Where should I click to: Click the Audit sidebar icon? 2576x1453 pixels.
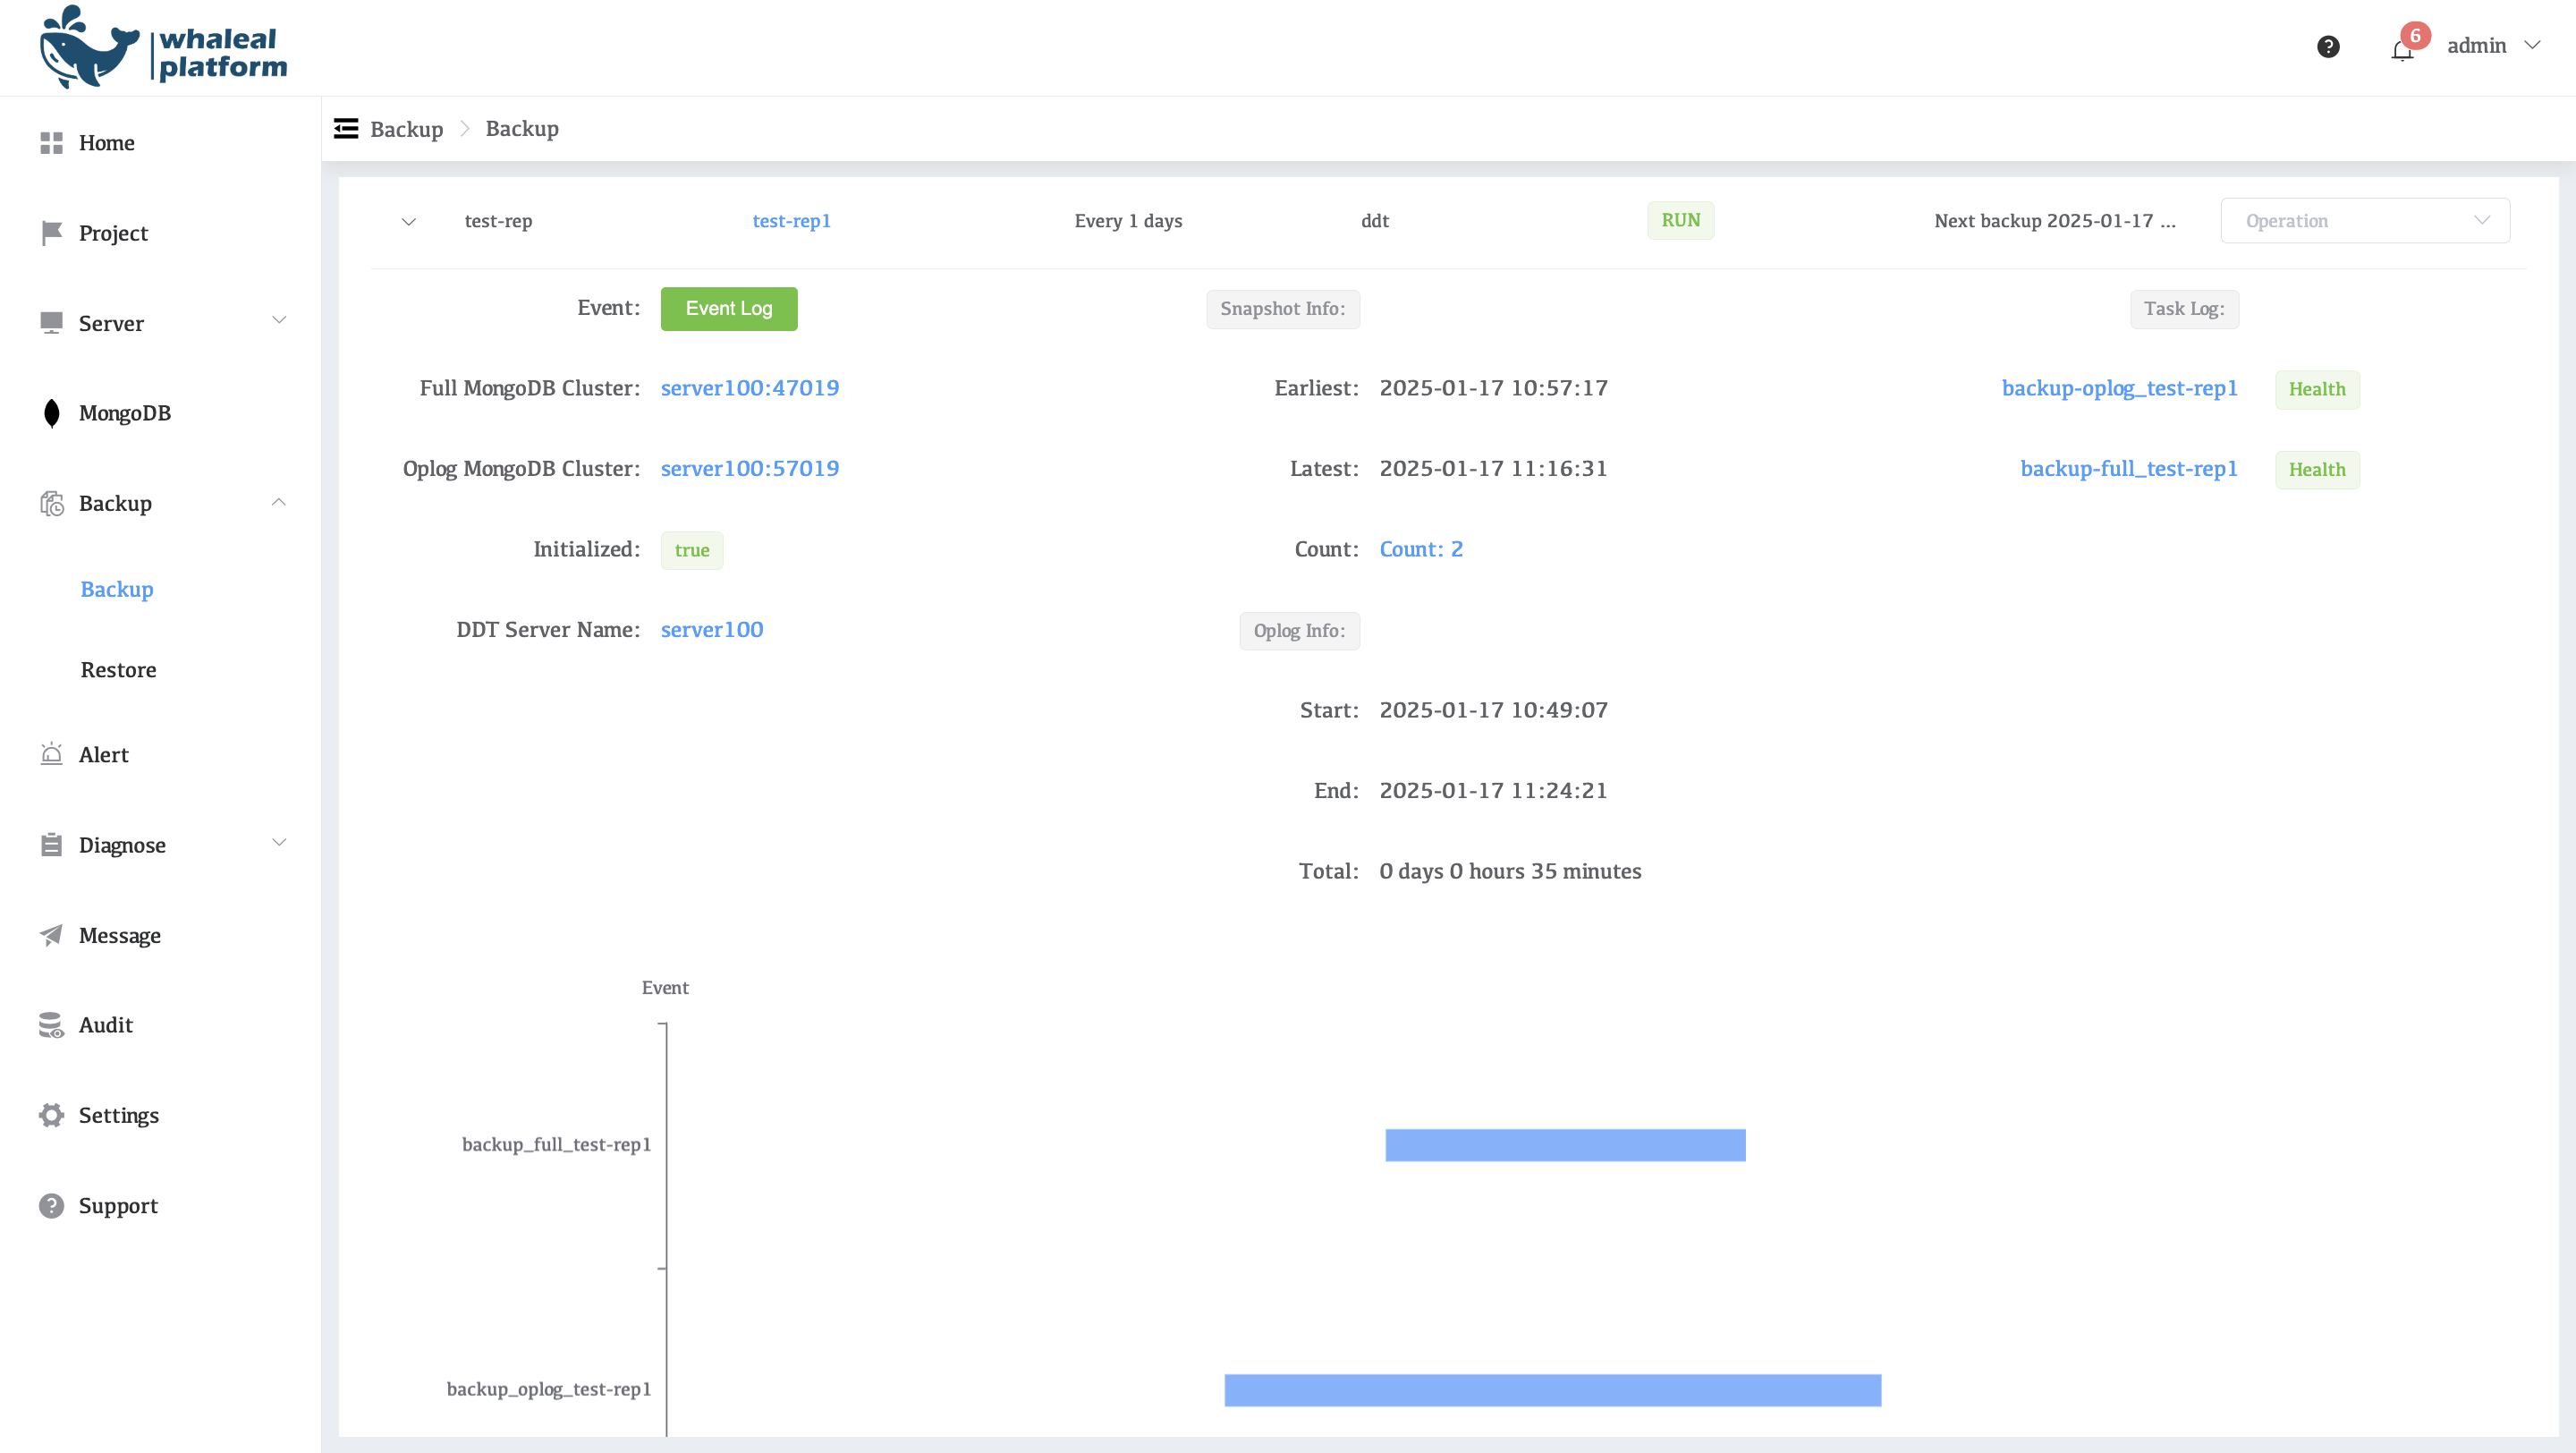52,1024
